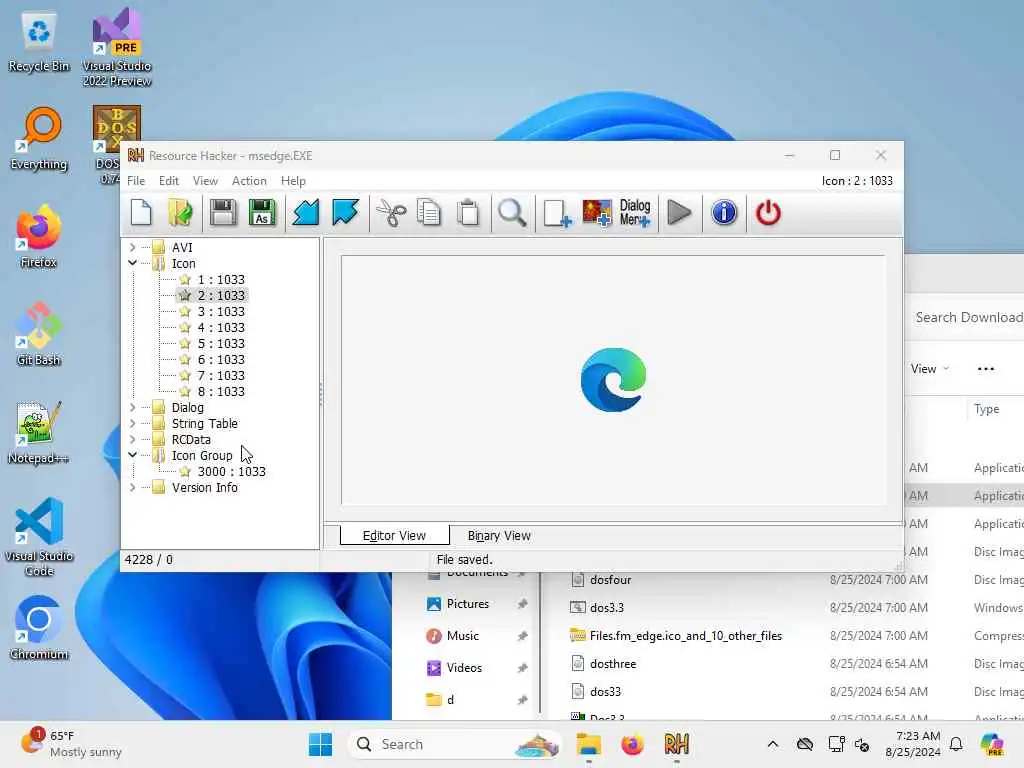The width and height of the screenshot is (1024, 768).
Task: Click the Copy toolbar icon
Action: point(429,213)
